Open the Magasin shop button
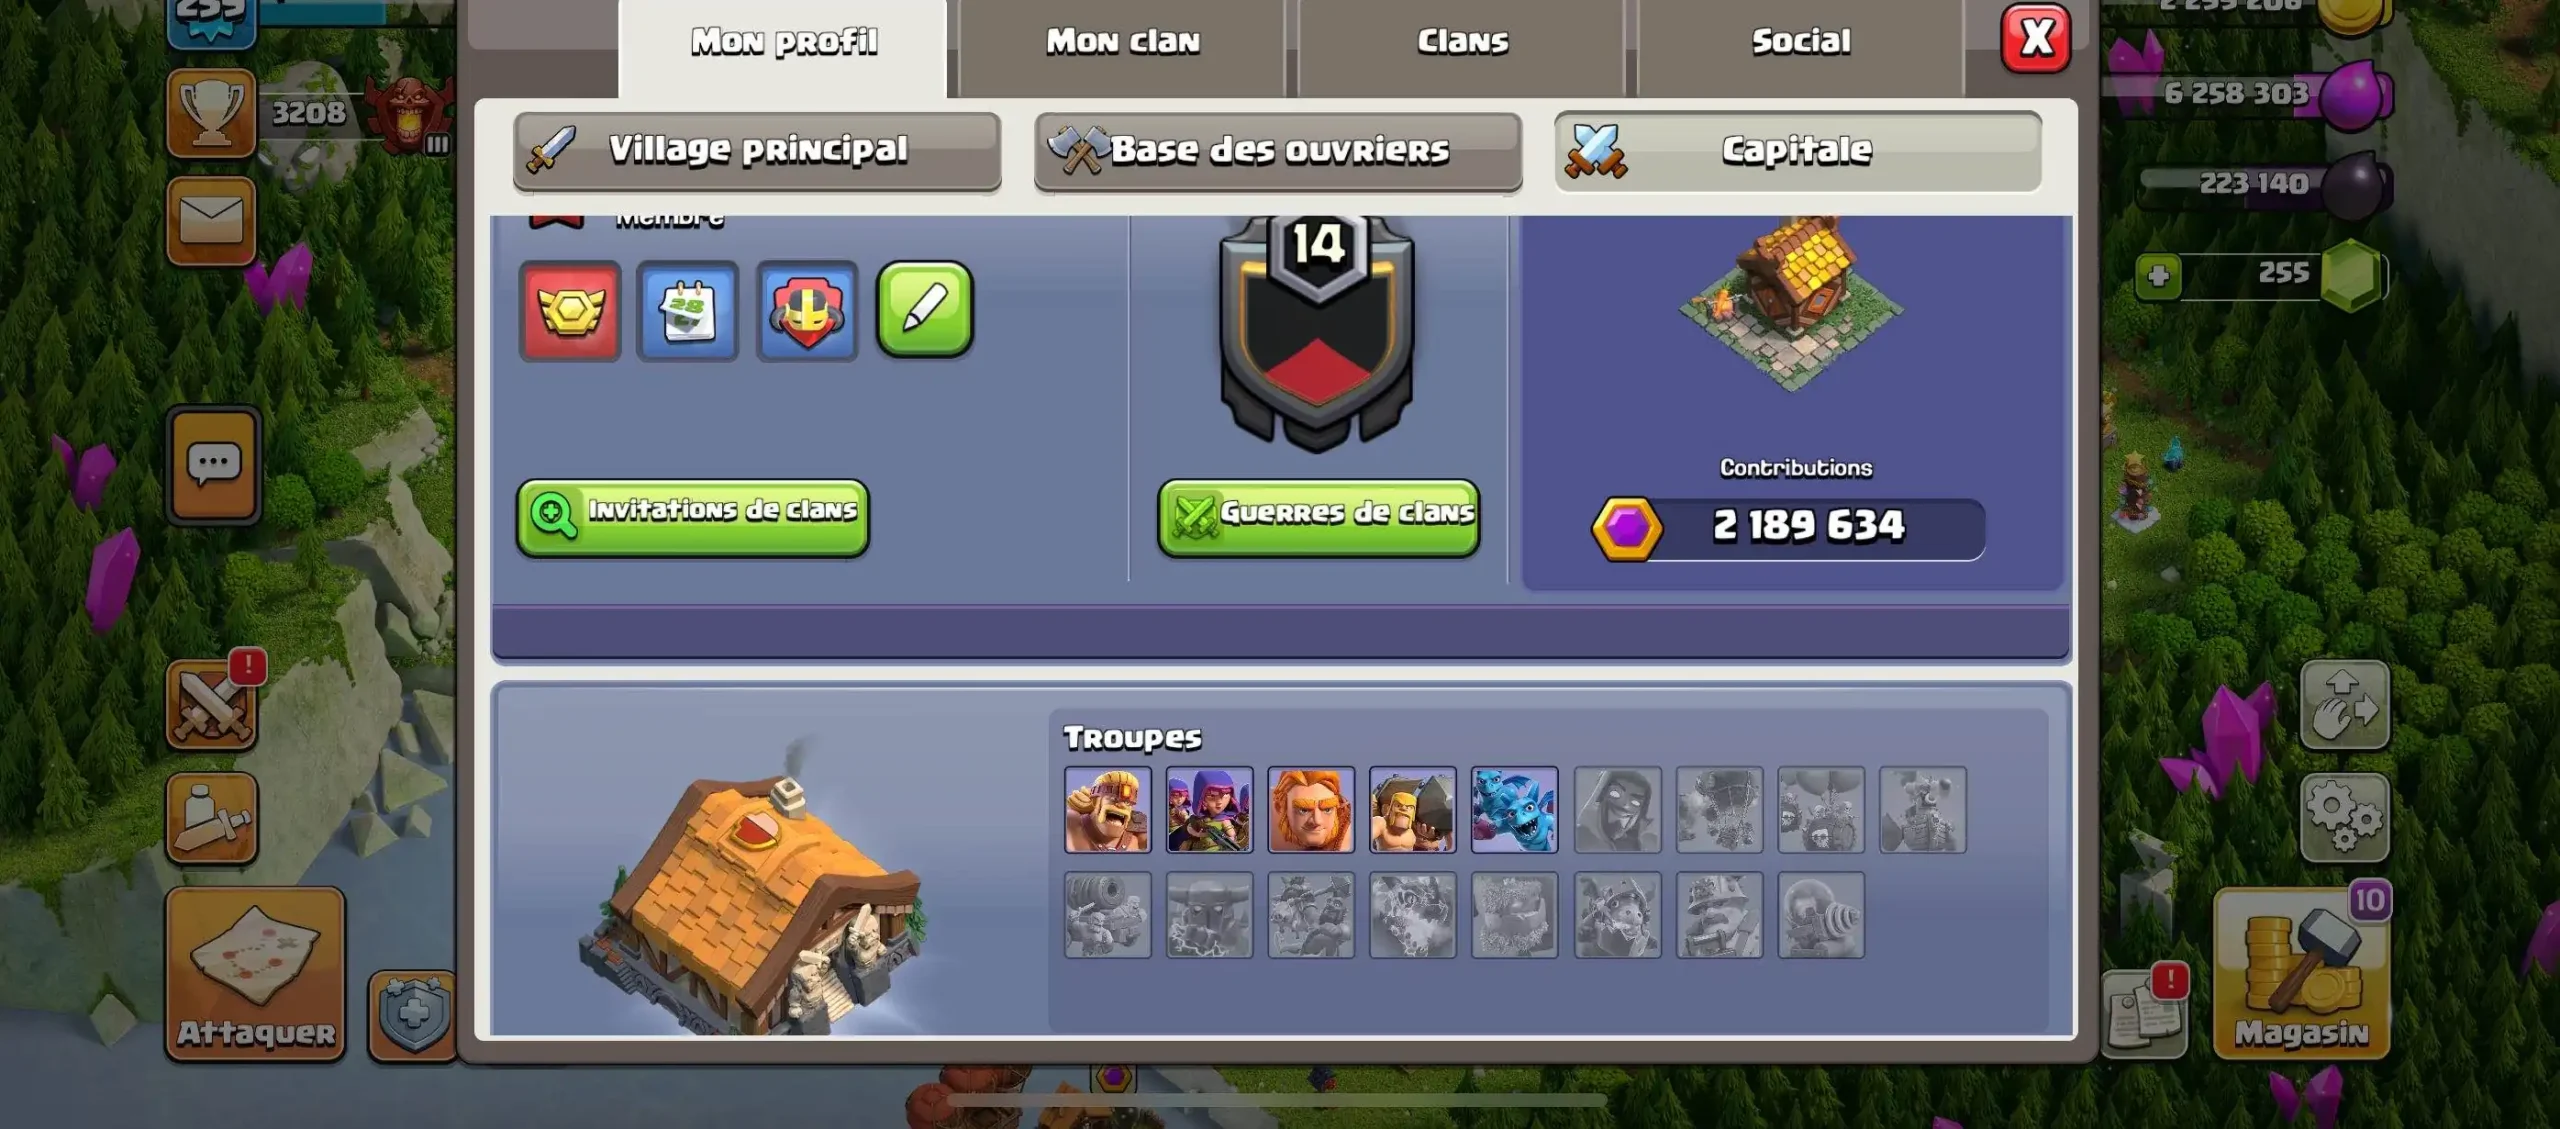The image size is (2560, 1129). tap(2301, 972)
